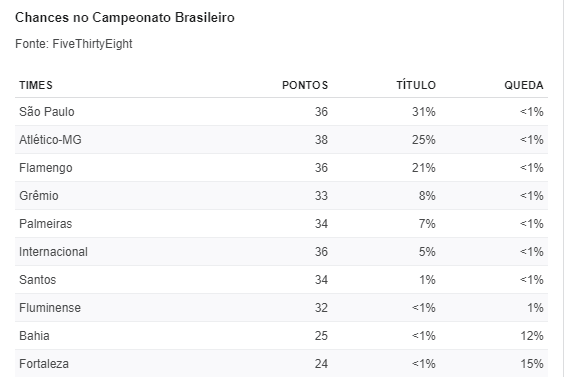This screenshot has width=564, height=377.
Task: Click Fortaleza's 15% relegation chance
Action: 532,364
